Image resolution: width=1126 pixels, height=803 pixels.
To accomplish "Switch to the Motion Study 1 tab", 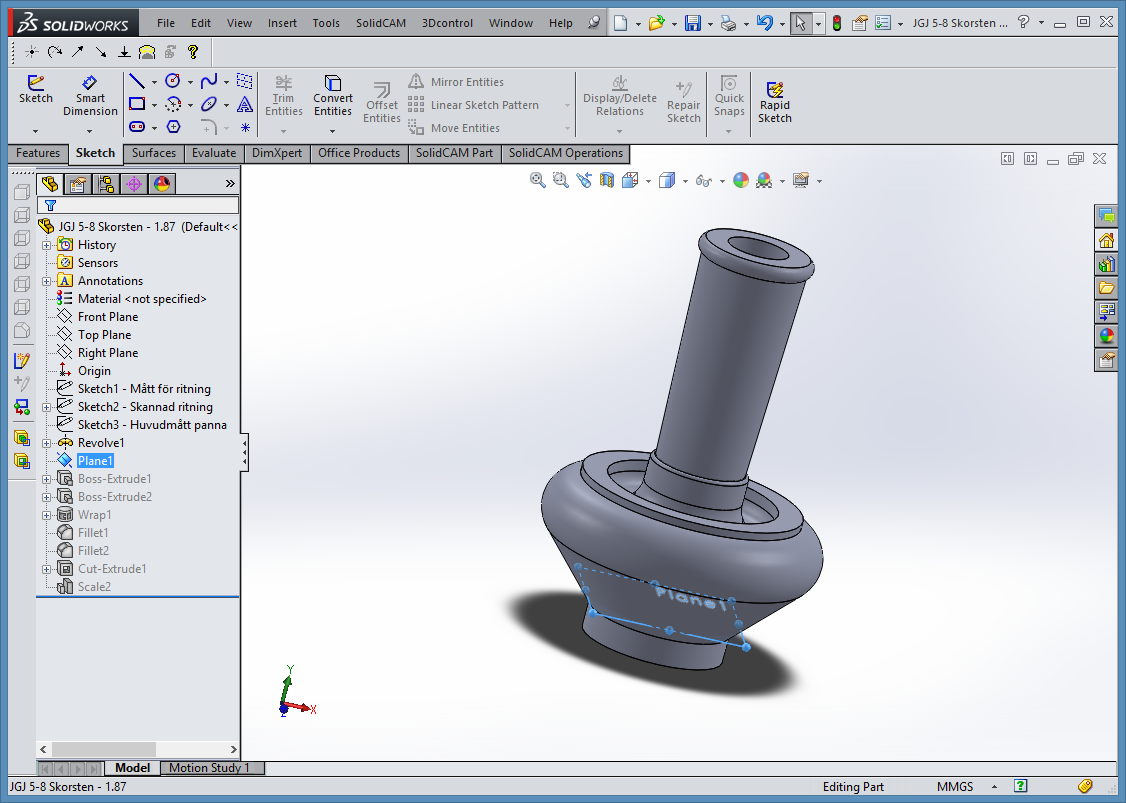I will pyautogui.click(x=212, y=768).
